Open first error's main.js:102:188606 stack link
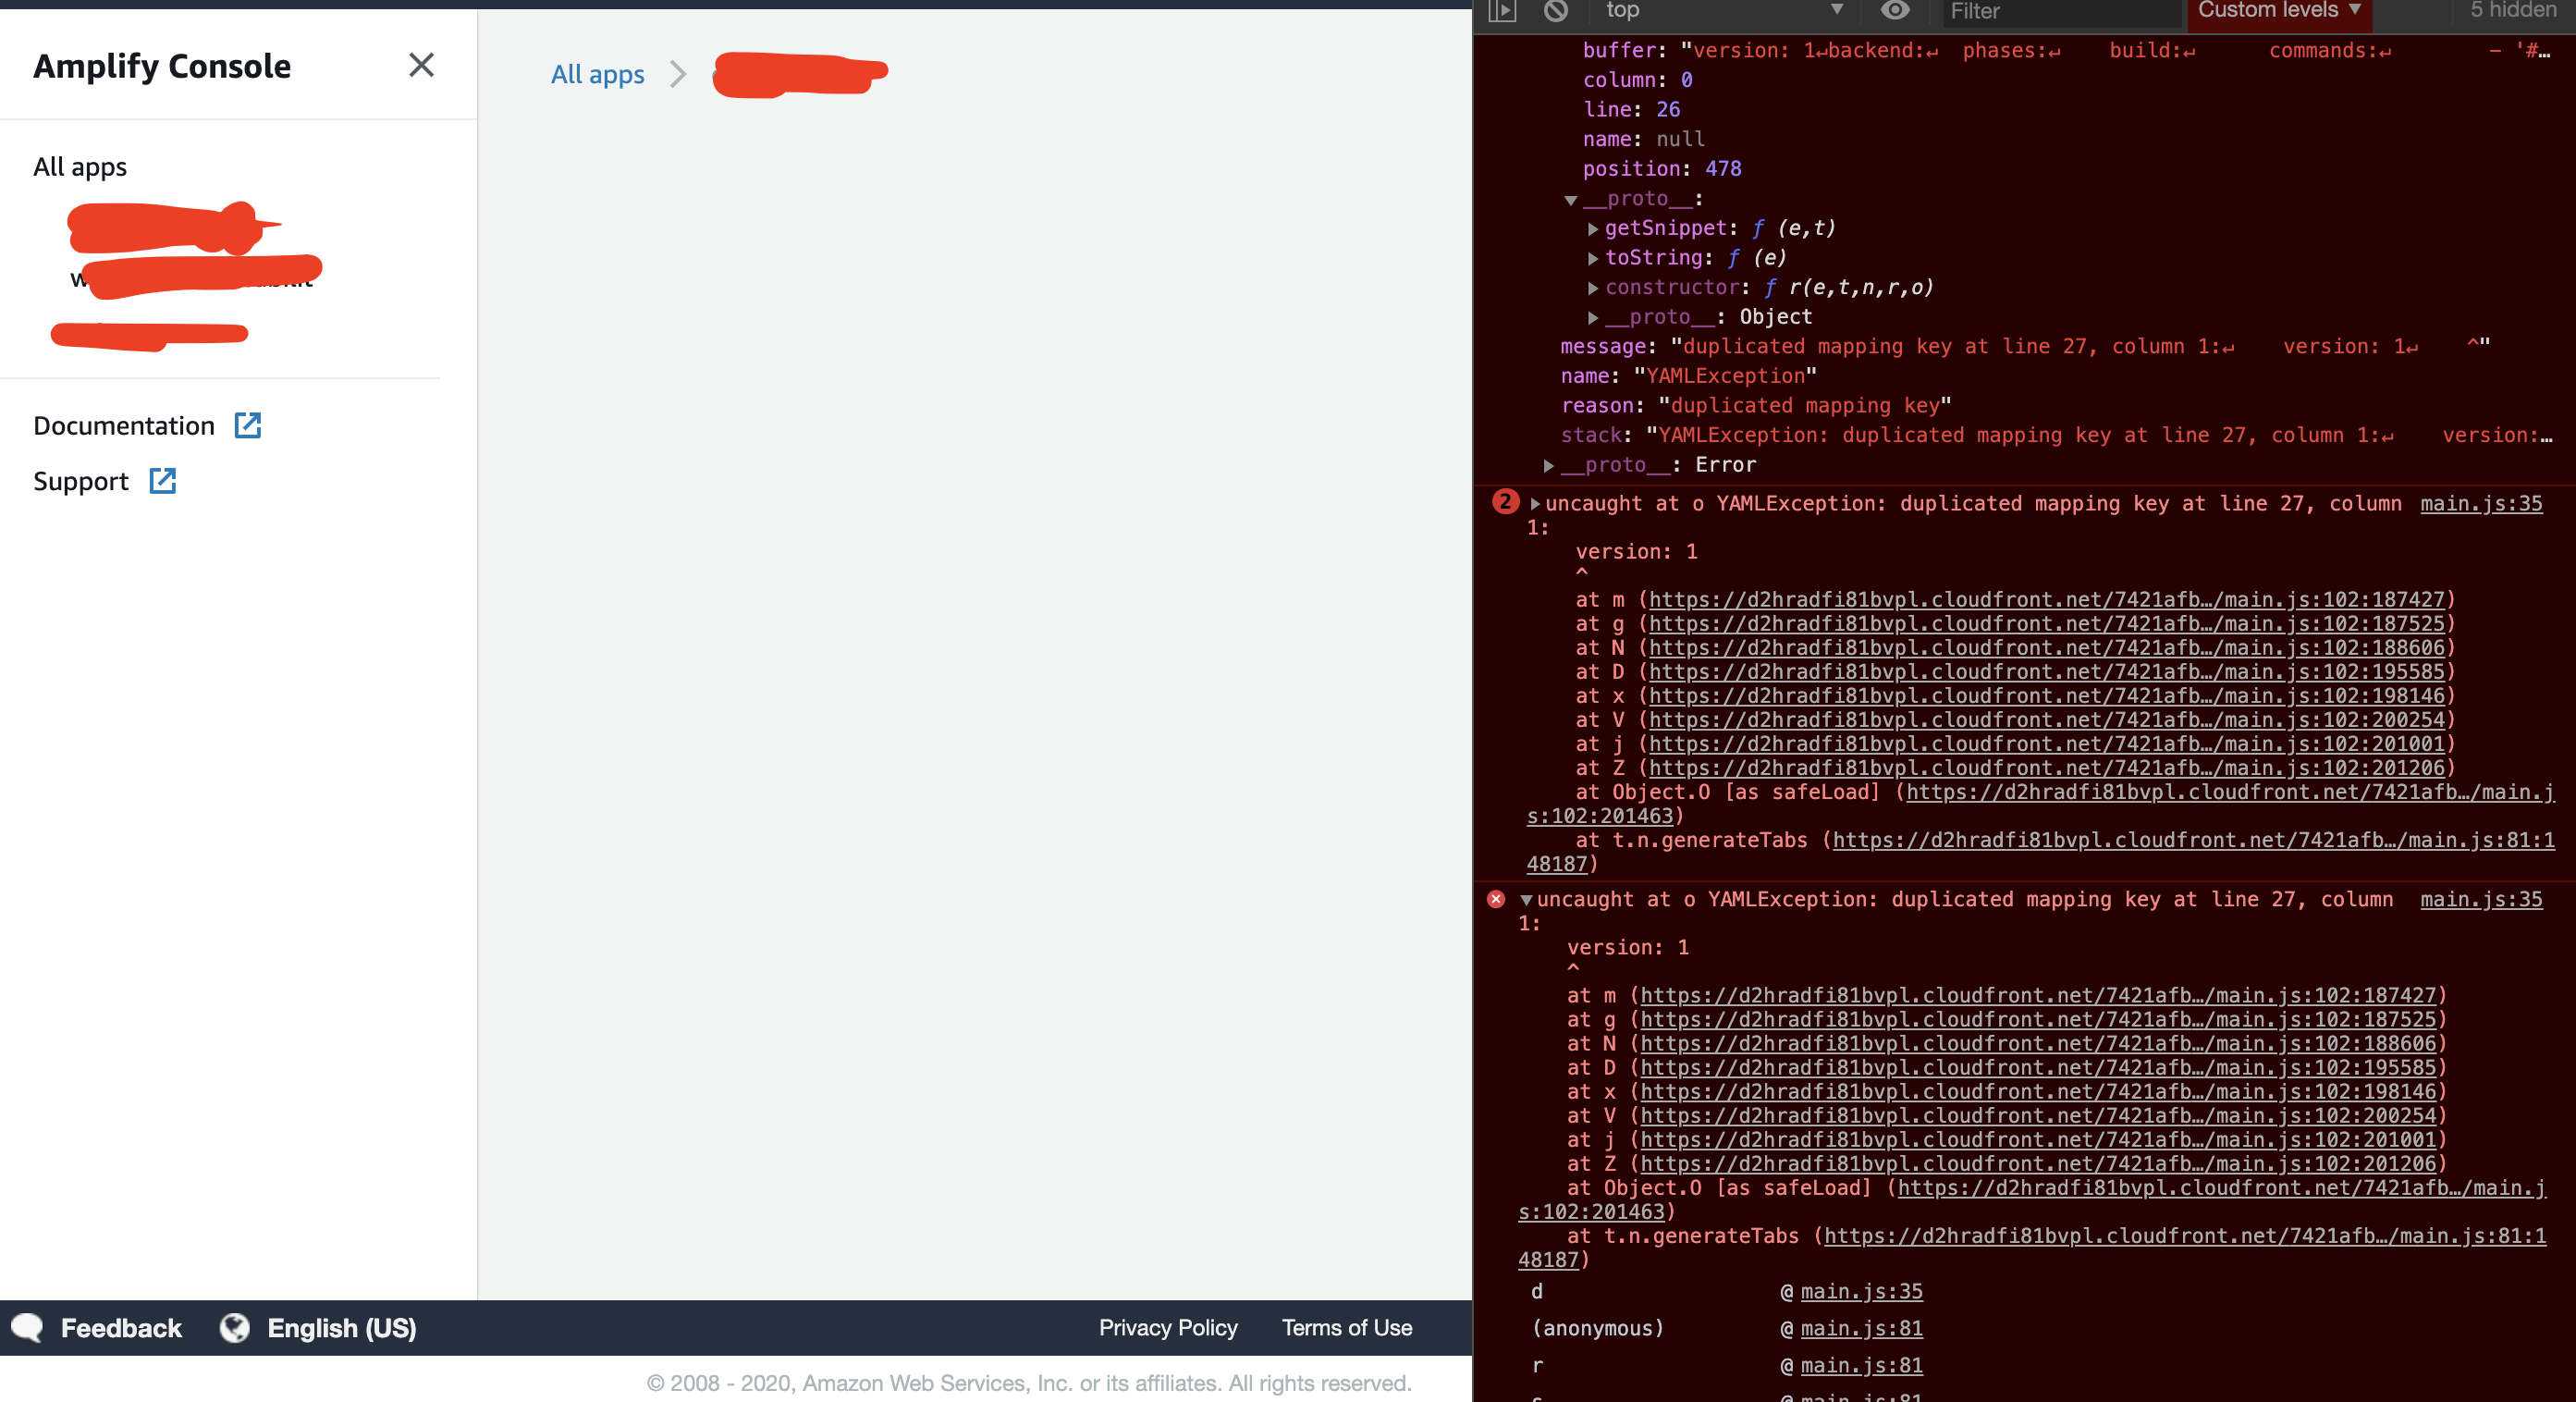Screen dimensions: 2576x1402 2046,648
